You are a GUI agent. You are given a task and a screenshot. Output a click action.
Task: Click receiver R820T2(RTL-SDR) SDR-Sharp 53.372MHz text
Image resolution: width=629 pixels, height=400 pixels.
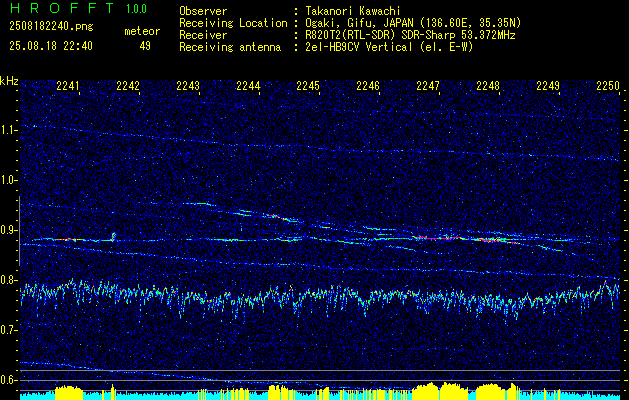[409, 35]
